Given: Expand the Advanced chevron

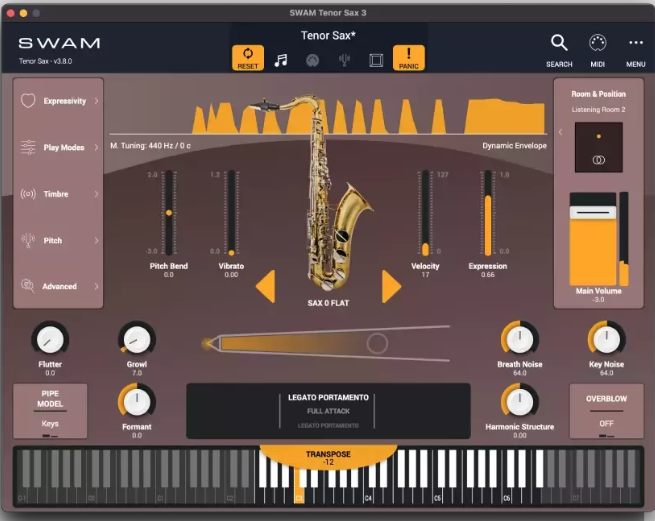Looking at the screenshot, I should coord(96,286).
